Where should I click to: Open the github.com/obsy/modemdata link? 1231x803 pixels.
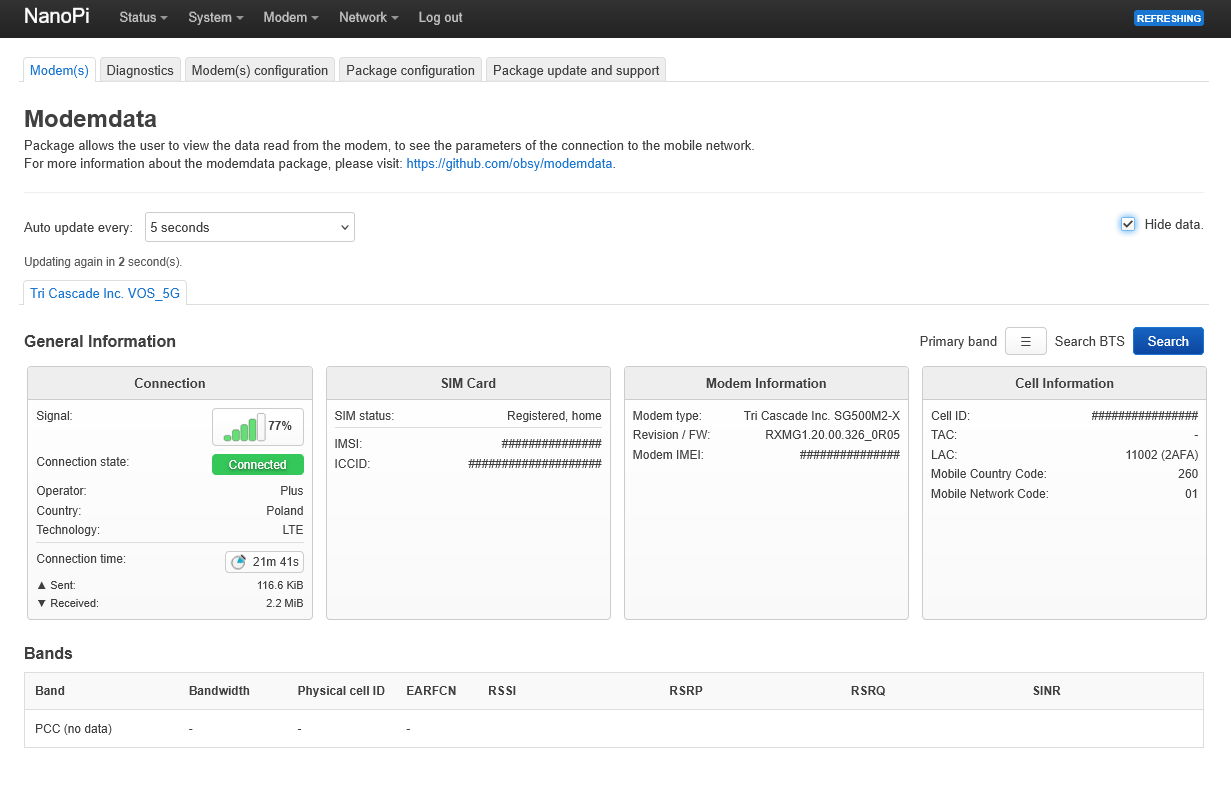(509, 163)
